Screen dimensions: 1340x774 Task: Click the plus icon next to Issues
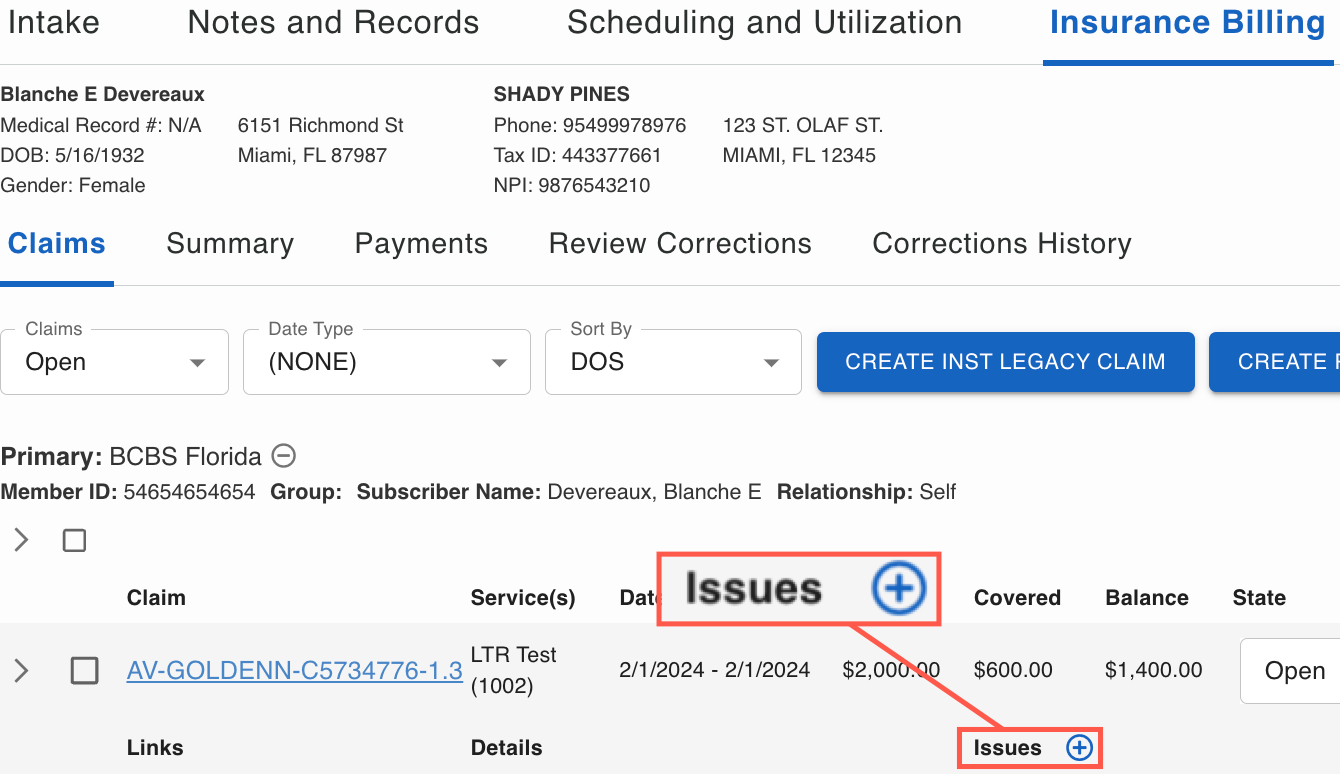(1079, 748)
